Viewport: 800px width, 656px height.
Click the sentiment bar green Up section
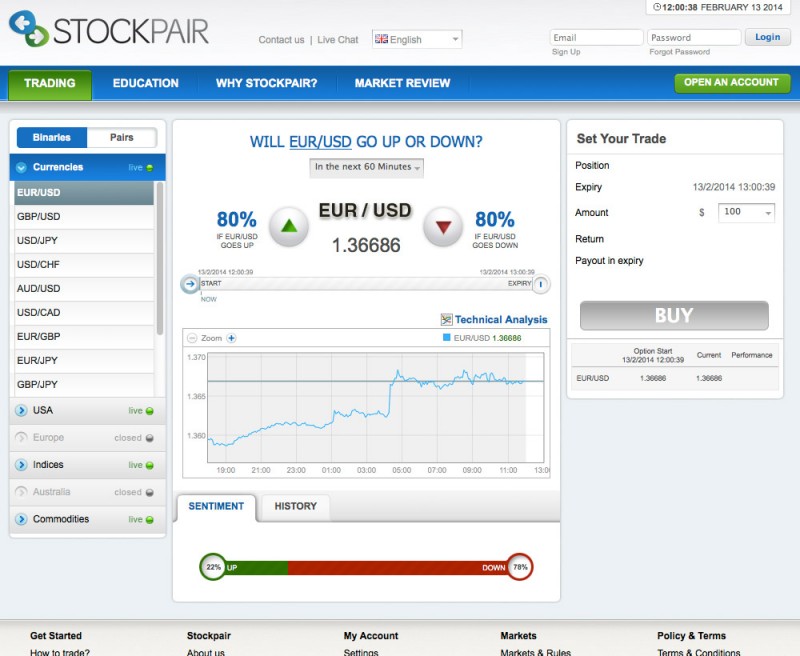pyautogui.click(x=257, y=567)
